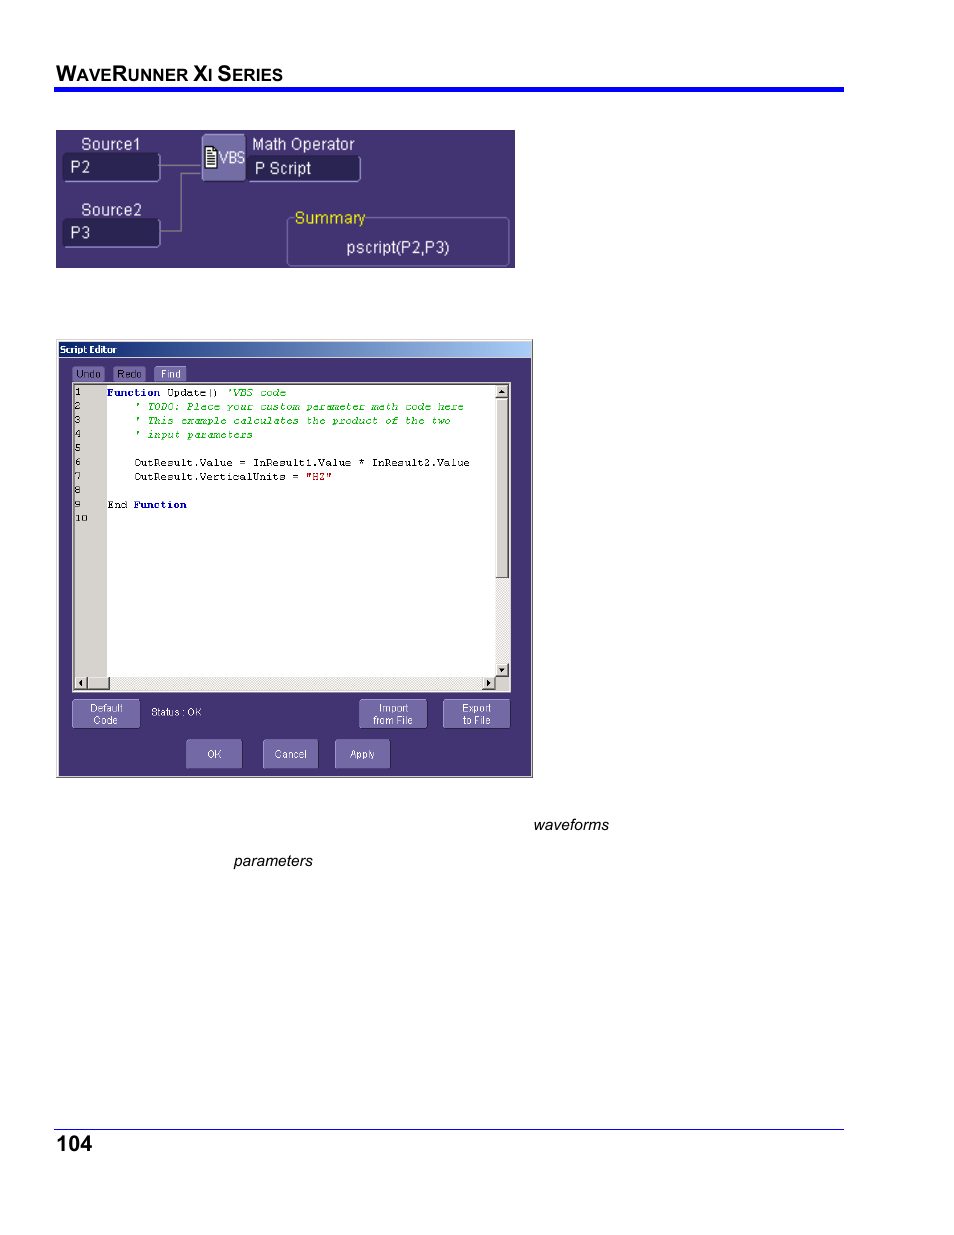Click Export to File button
The height and width of the screenshot is (1235, 954).
coord(476,714)
